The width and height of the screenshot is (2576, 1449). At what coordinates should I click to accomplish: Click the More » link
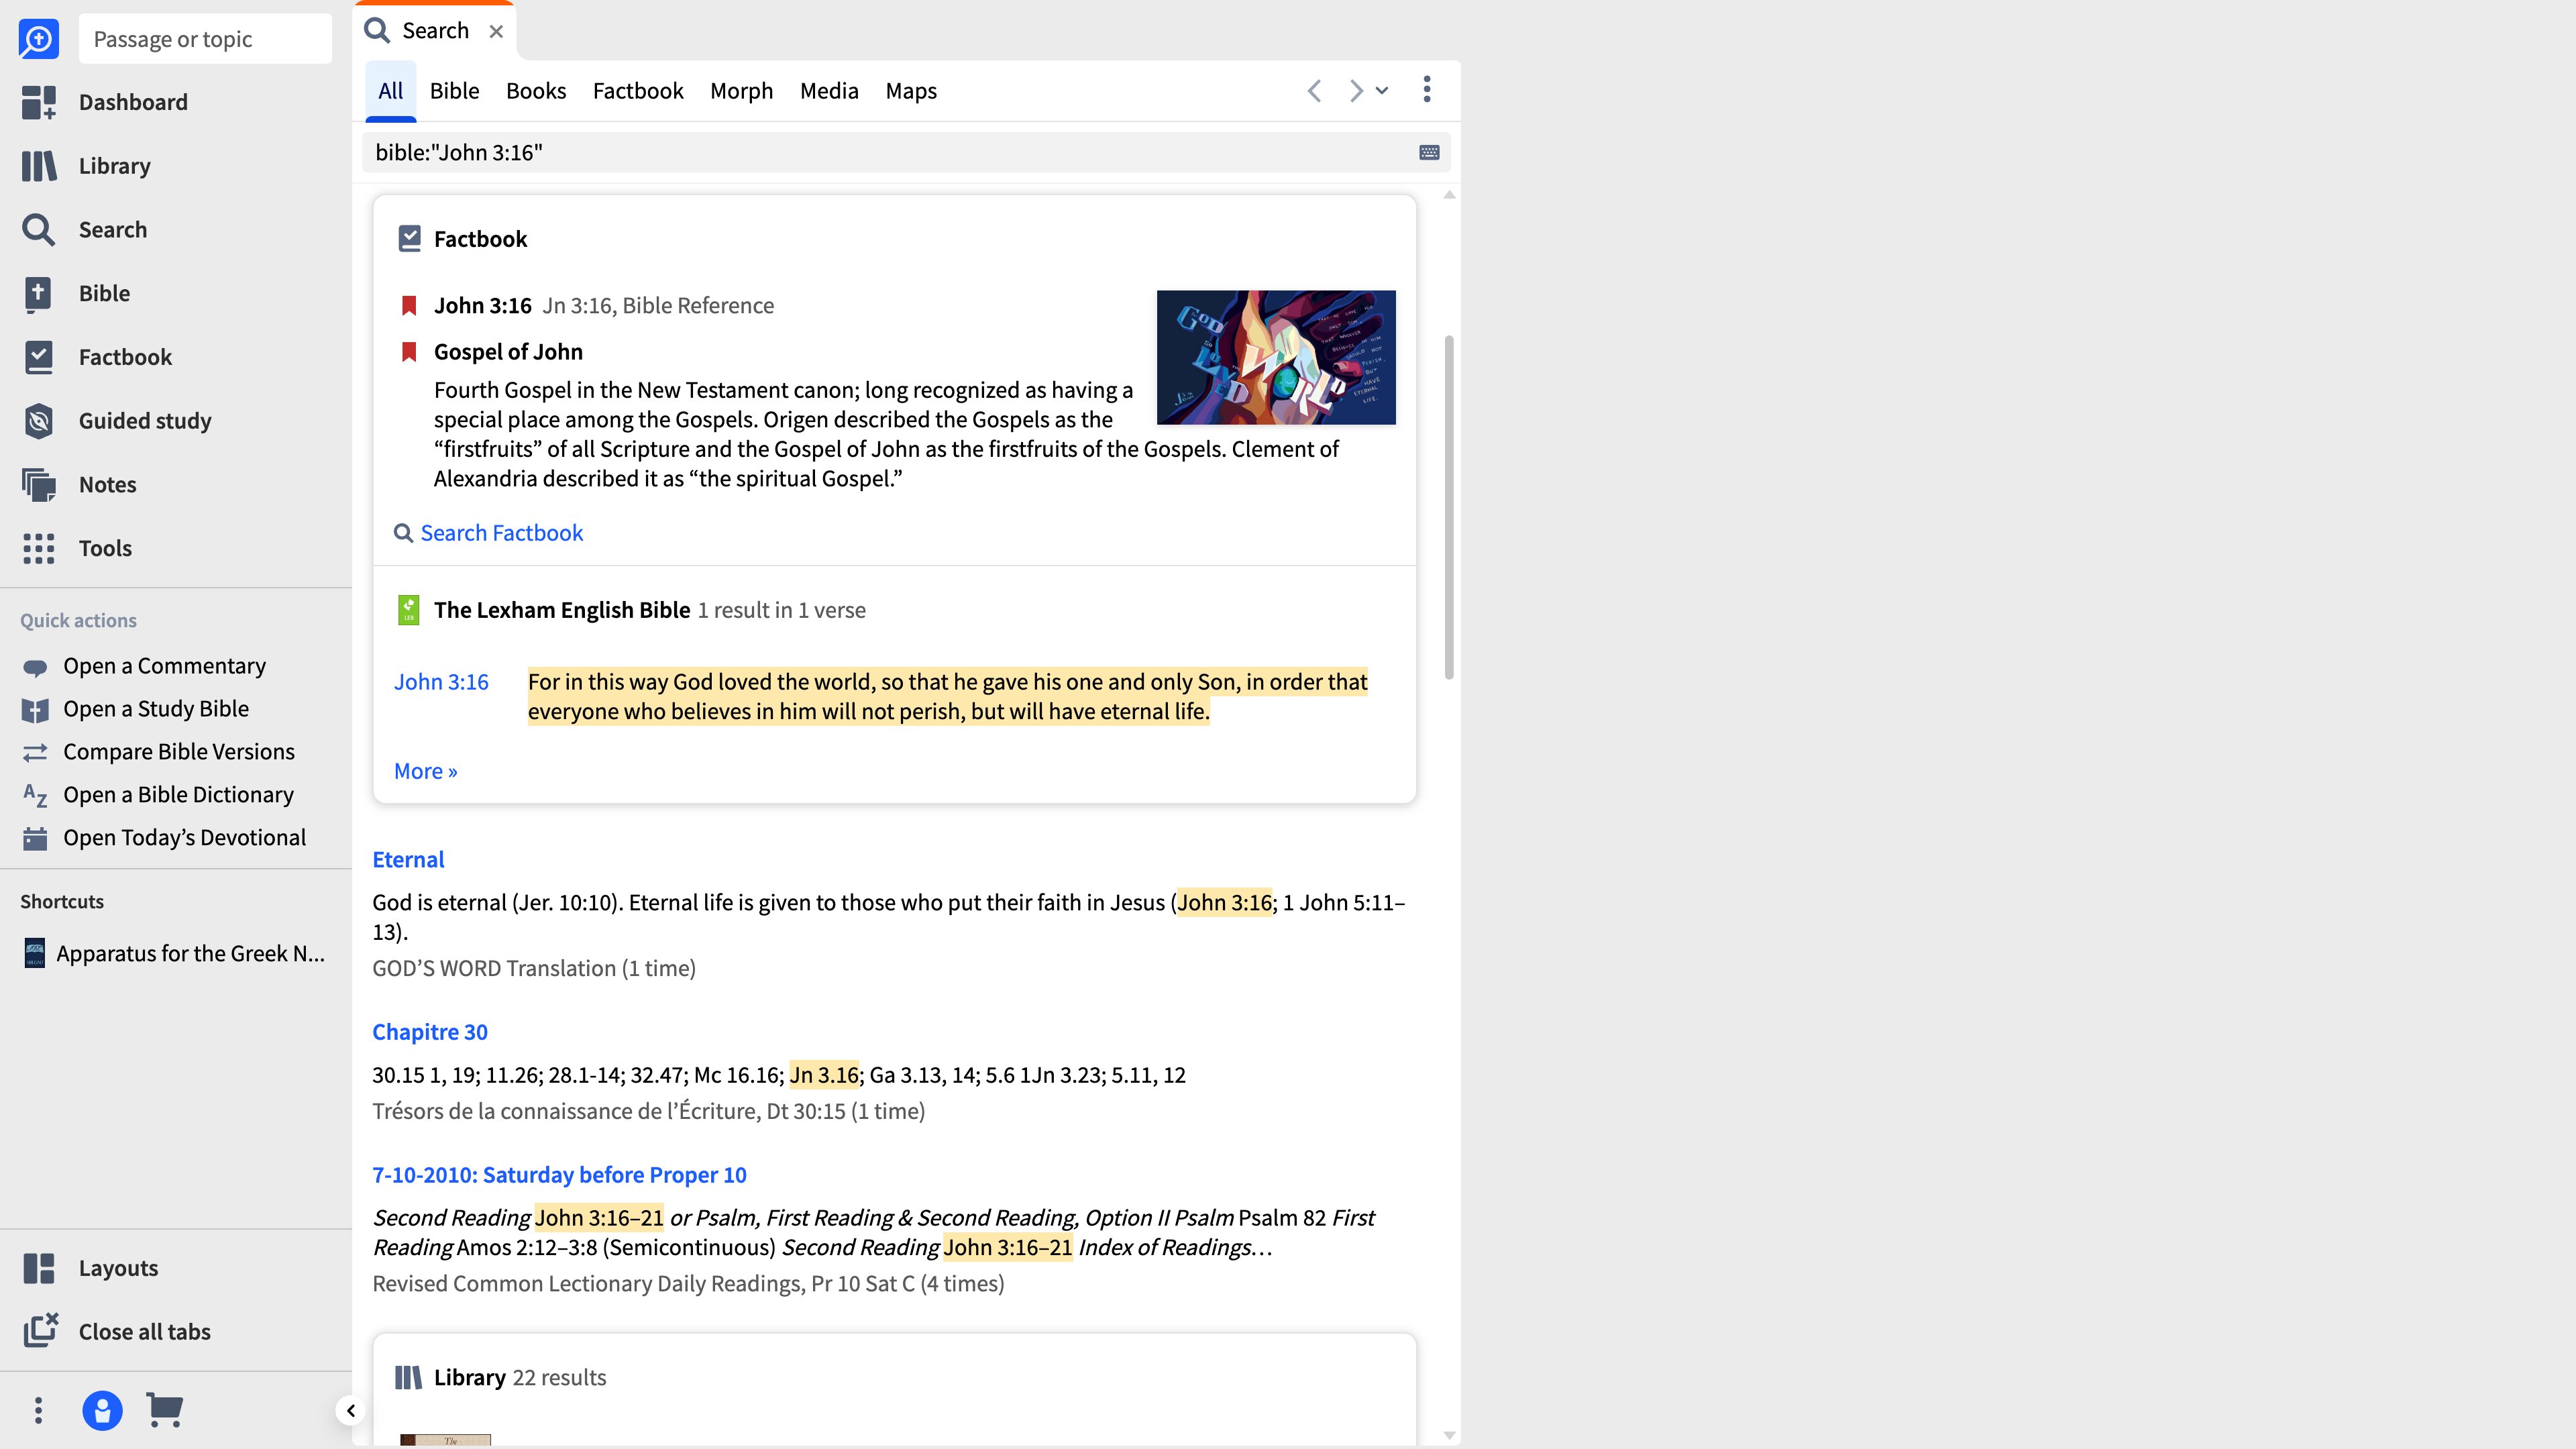(x=426, y=772)
